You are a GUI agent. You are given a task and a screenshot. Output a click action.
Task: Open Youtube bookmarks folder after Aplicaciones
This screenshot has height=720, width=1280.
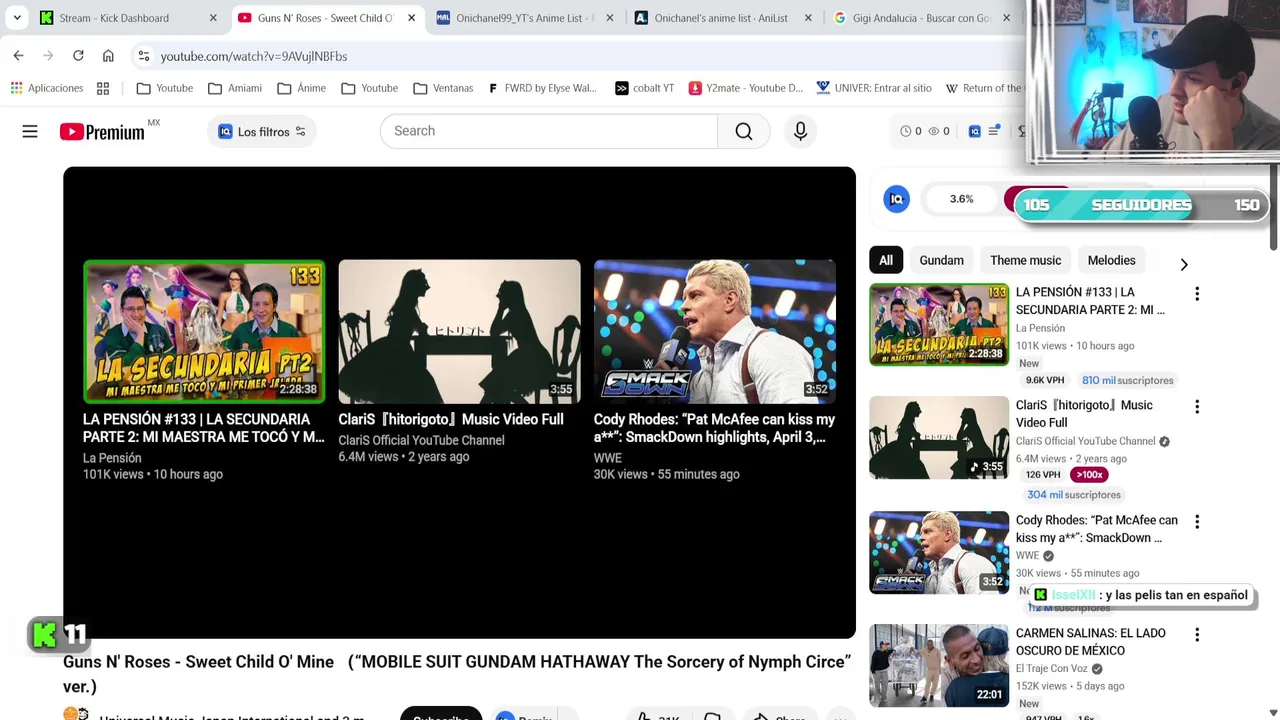click(x=165, y=88)
